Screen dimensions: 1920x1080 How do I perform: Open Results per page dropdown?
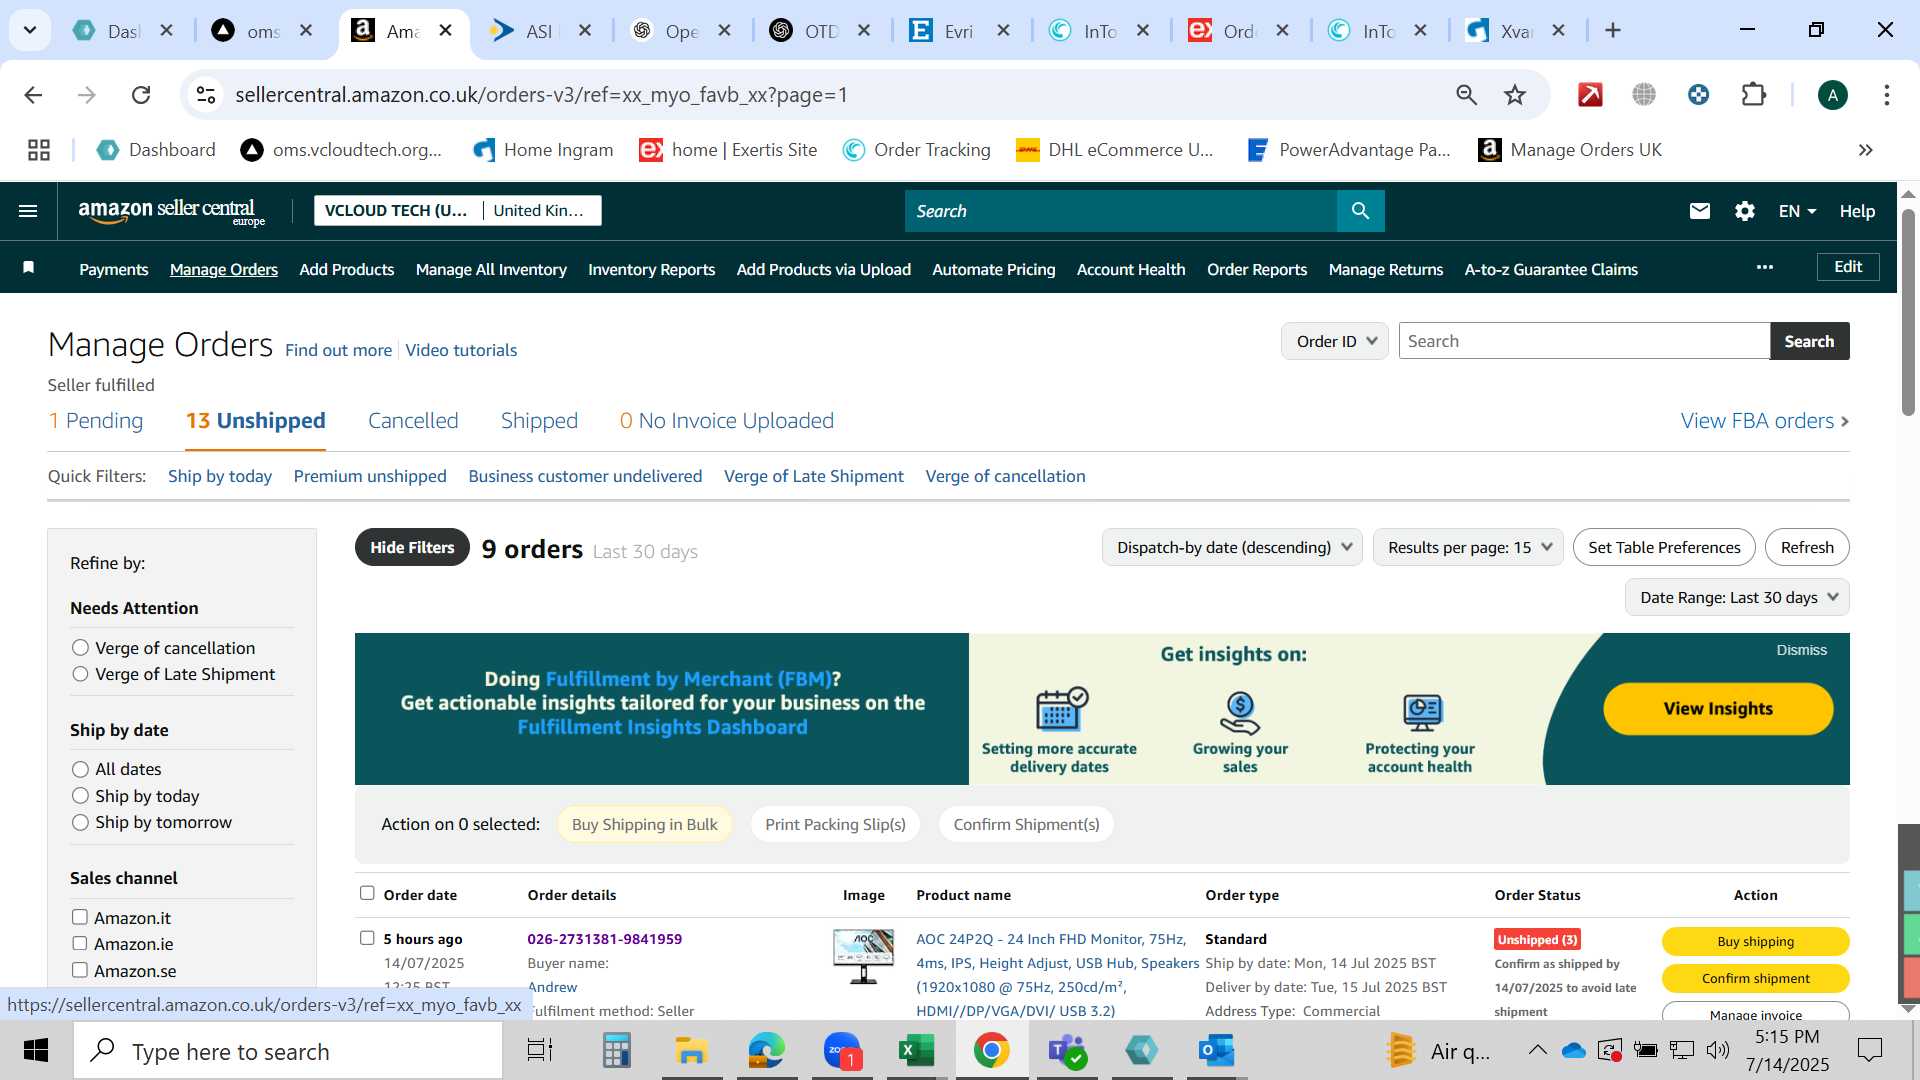point(1468,547)
